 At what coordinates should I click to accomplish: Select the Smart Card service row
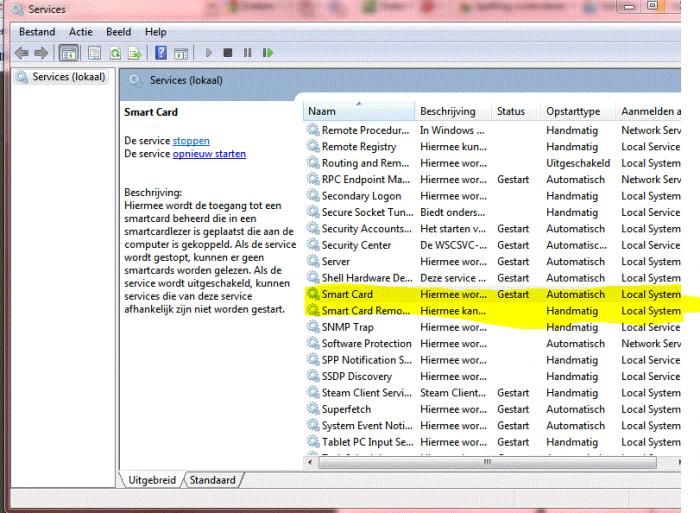(x=347, y=294)
